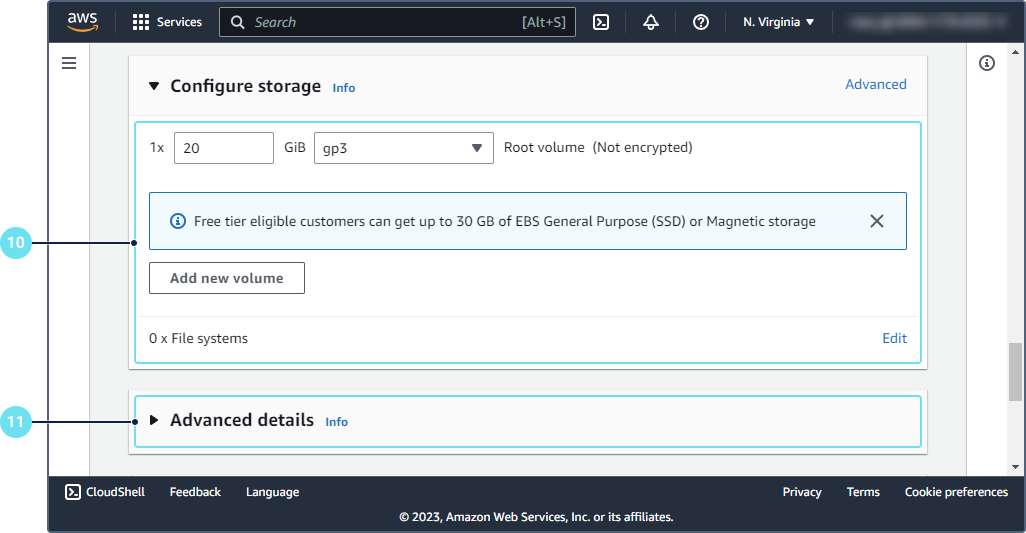Viewport: 1026px width, 533px height.
Task: Open the N. Virginia region selector
Action: tap(778, 22)
